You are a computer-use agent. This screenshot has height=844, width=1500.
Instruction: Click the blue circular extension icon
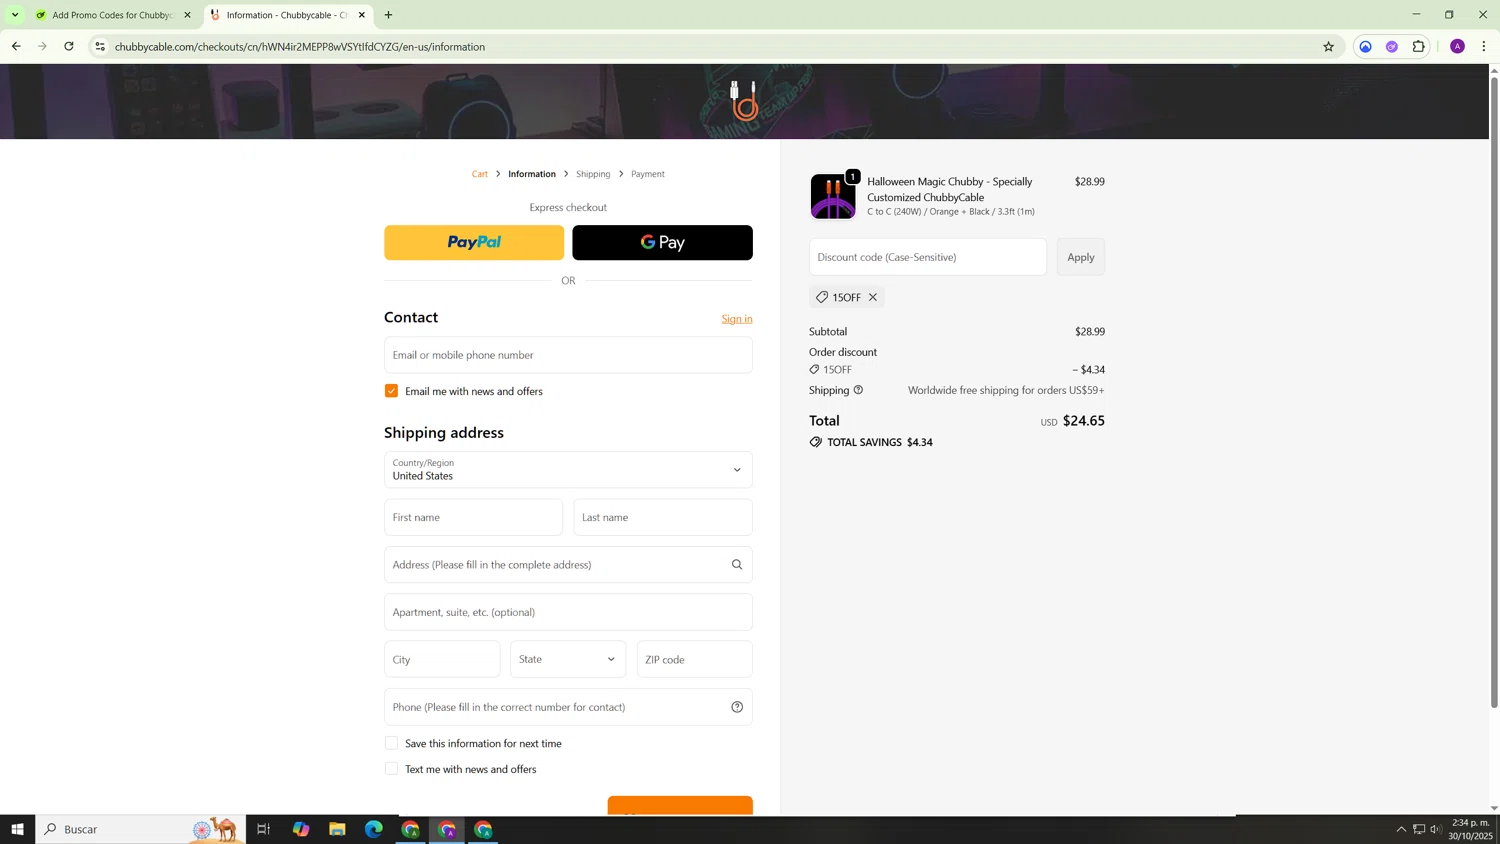(1365, 47)
